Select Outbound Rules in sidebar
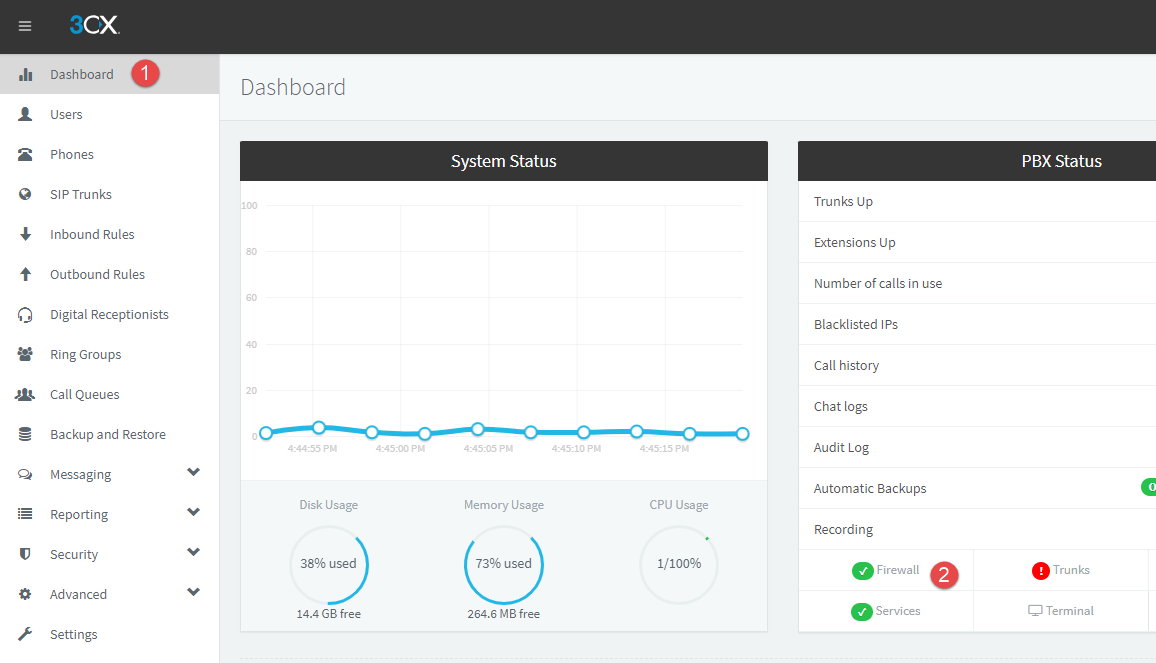 click(109, 274)
